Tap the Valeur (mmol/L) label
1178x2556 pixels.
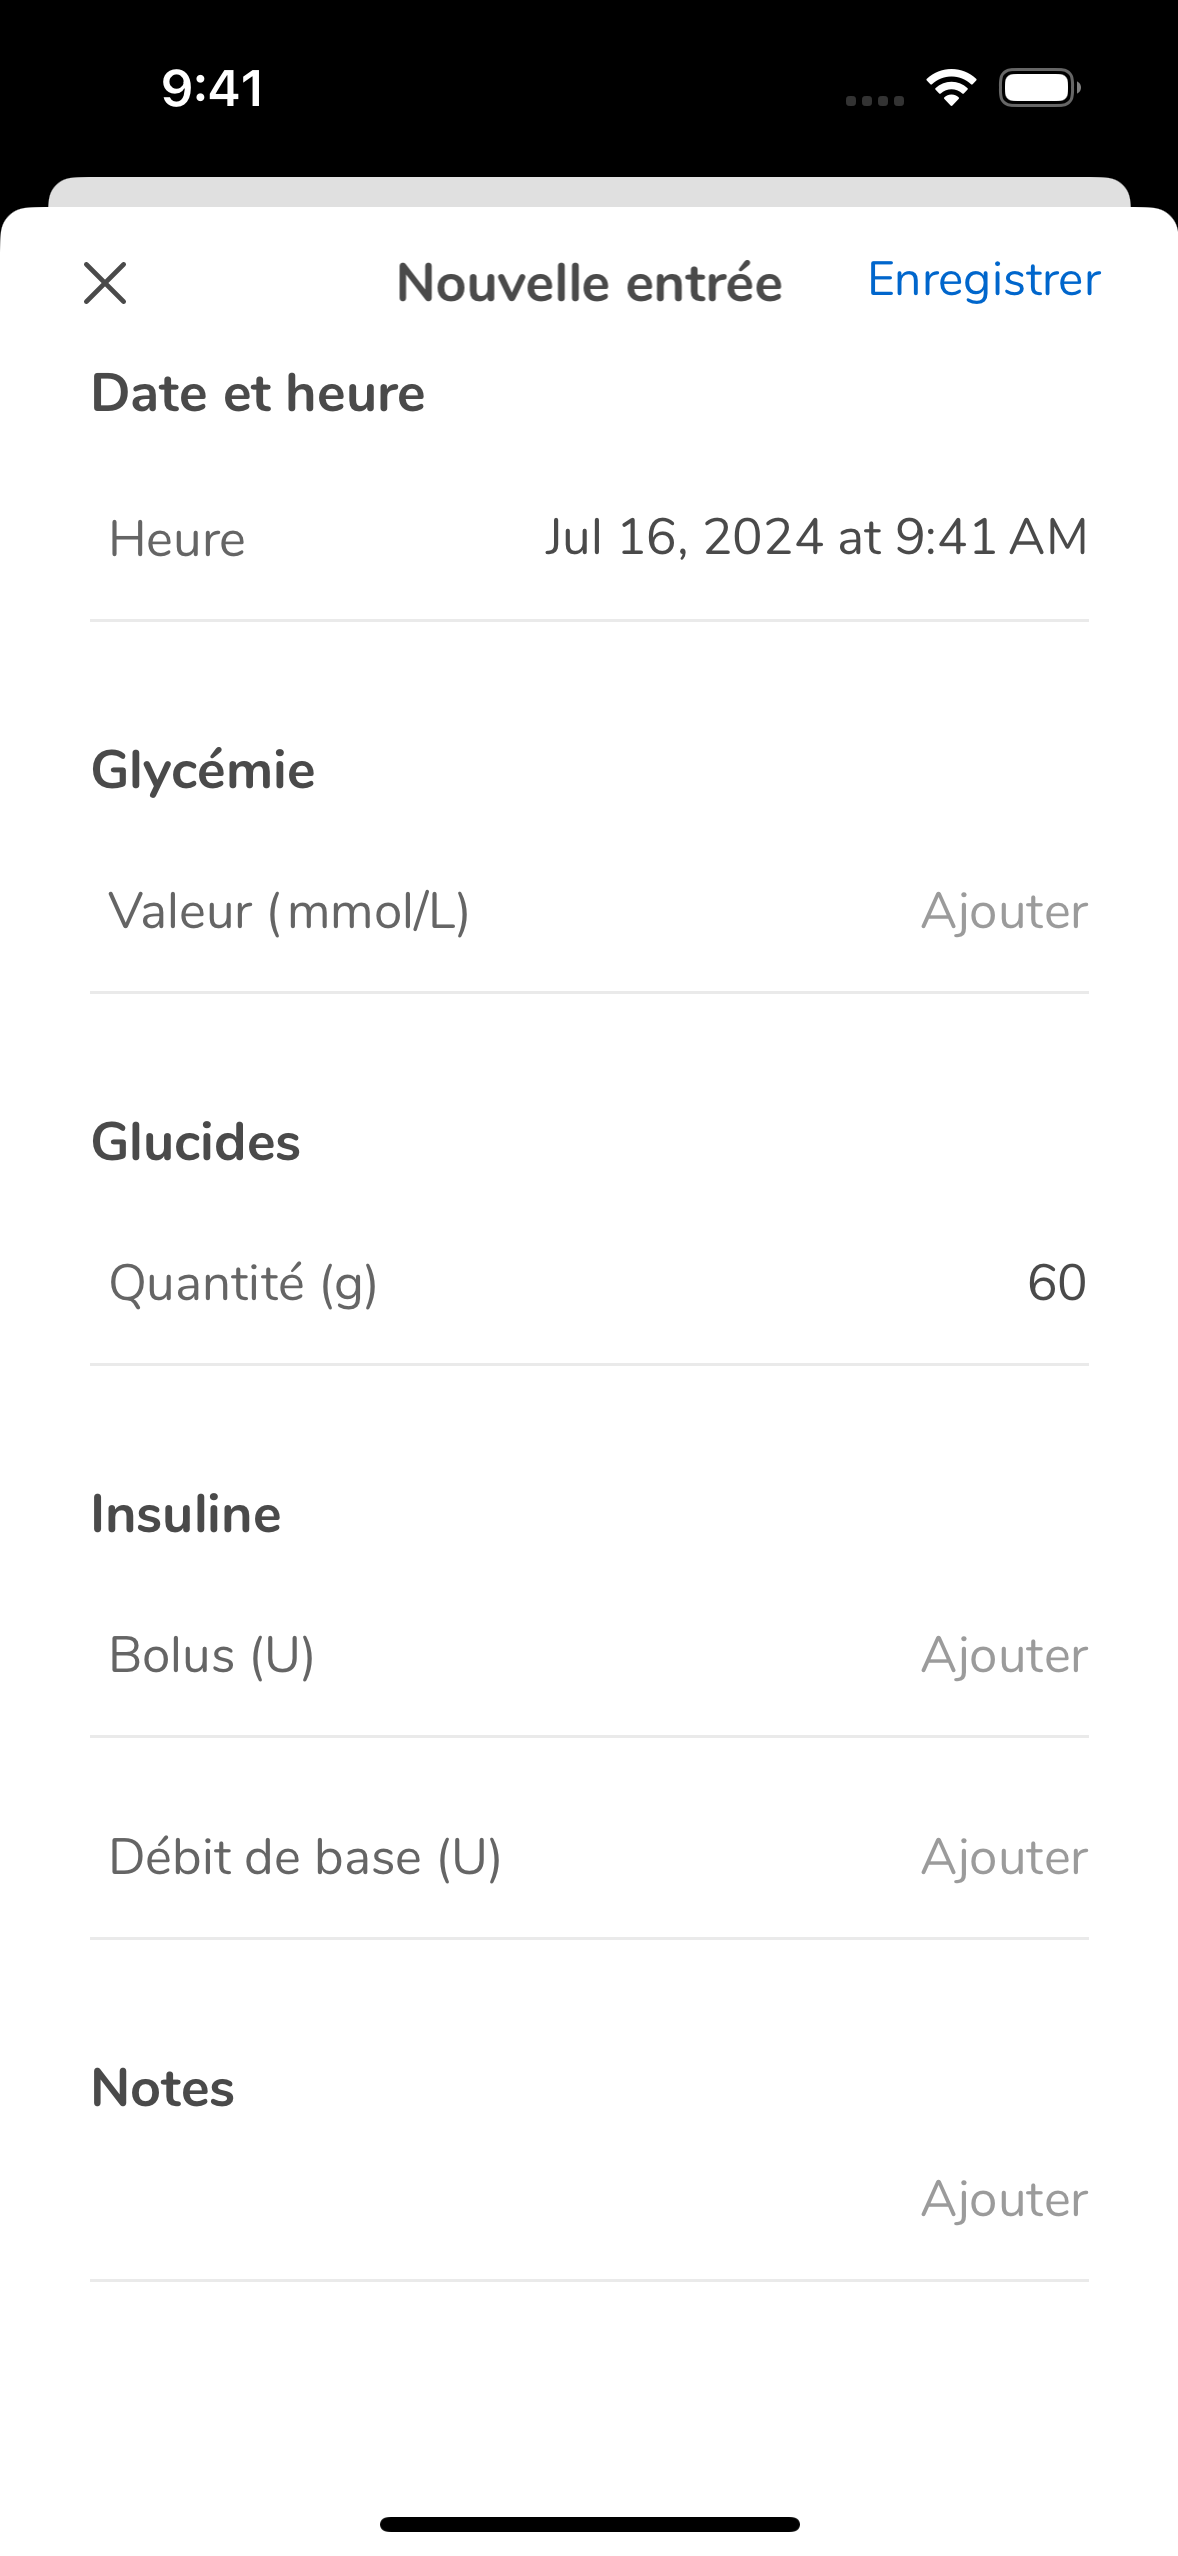click(289, 912)
